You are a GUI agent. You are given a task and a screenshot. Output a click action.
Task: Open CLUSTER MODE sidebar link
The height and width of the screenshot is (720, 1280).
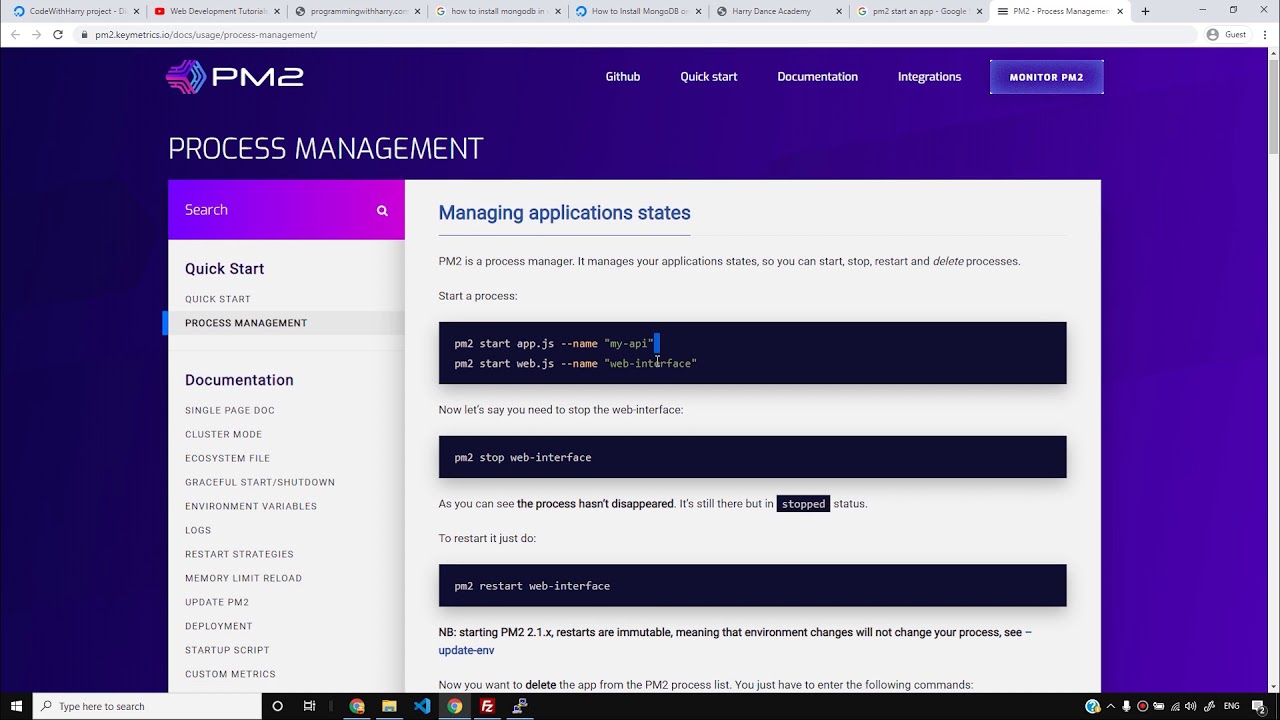point(223,434)
